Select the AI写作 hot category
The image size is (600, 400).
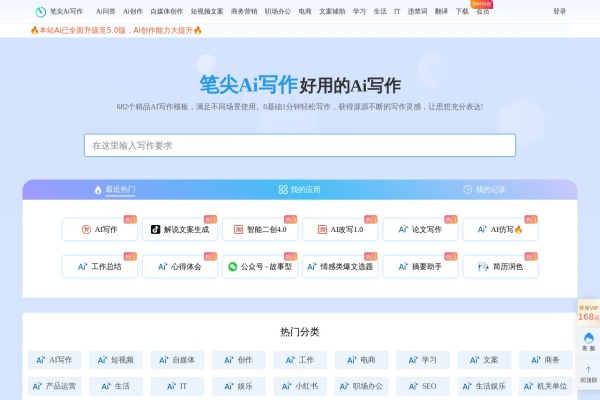[54, 360]
